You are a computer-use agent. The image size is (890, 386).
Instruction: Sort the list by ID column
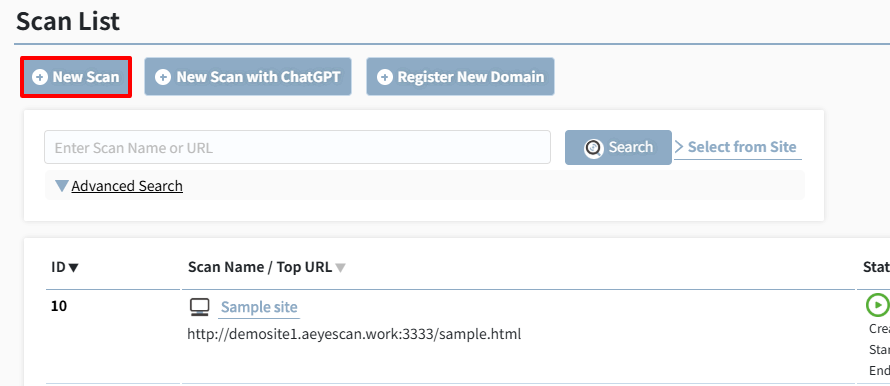pos(65,267)
